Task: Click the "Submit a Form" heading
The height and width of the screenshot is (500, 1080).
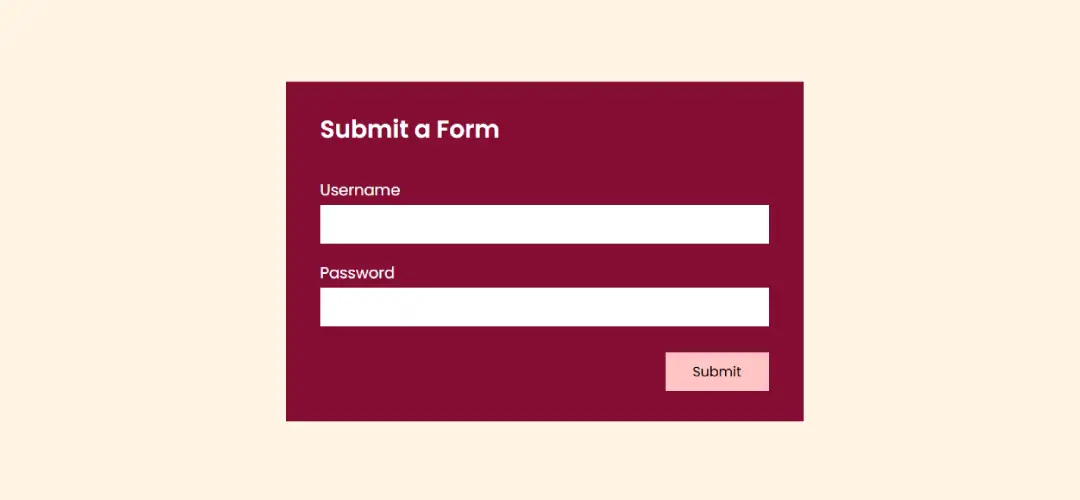Action: 409,129
